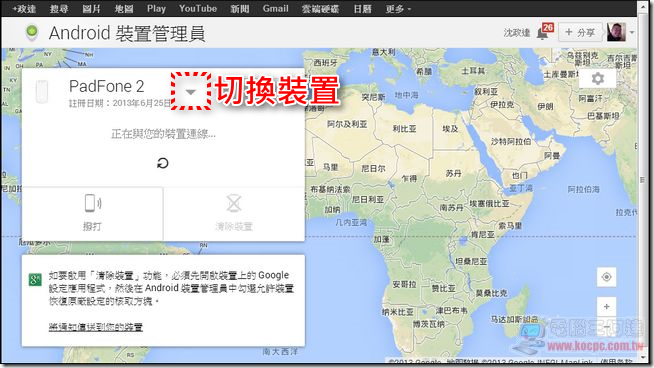The height and width of the screenshot is (368, 654).
Task: Open the PadFone 2 device switch dropdown
Action: tap(191, 92)
